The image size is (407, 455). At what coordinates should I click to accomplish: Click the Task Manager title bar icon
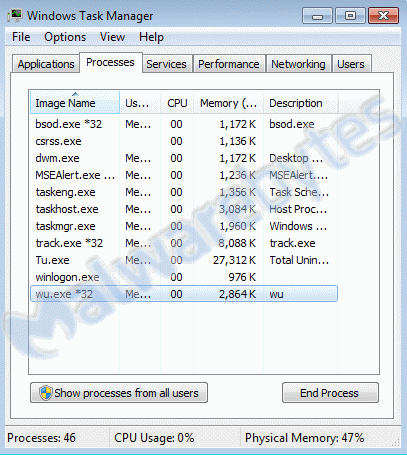[x=15, y=16]
